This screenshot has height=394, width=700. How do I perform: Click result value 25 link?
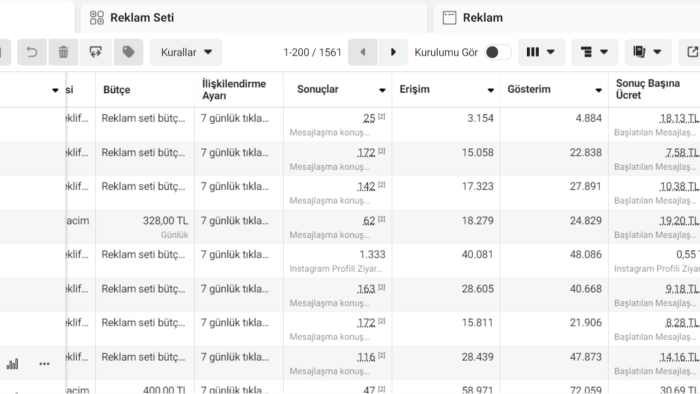point(369,118)
